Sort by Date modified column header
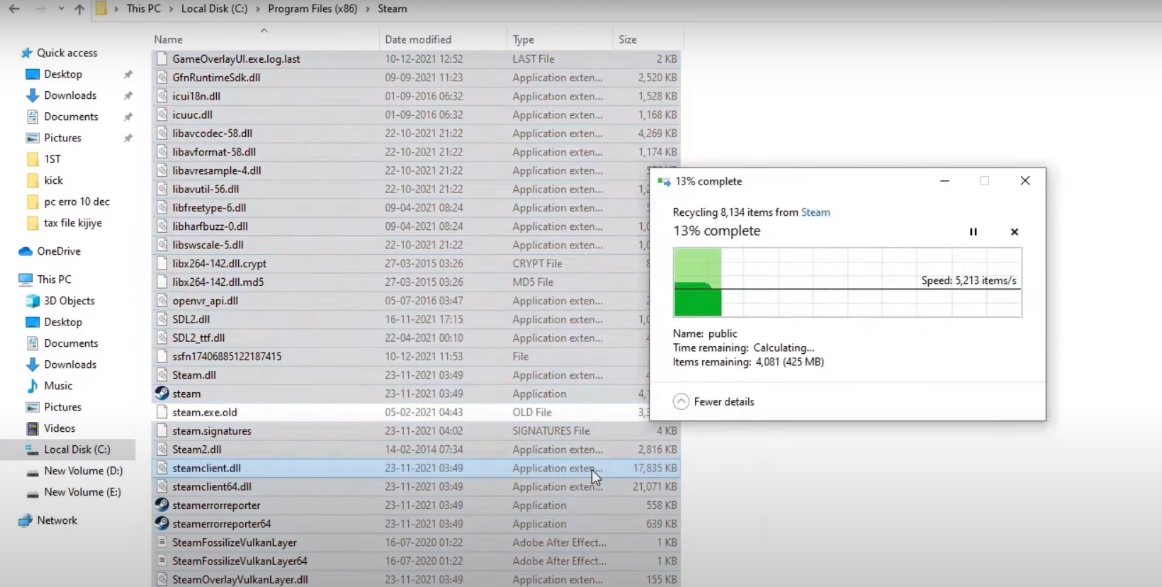The width and height of the screenshot is (1162, 587). [418, 39]
